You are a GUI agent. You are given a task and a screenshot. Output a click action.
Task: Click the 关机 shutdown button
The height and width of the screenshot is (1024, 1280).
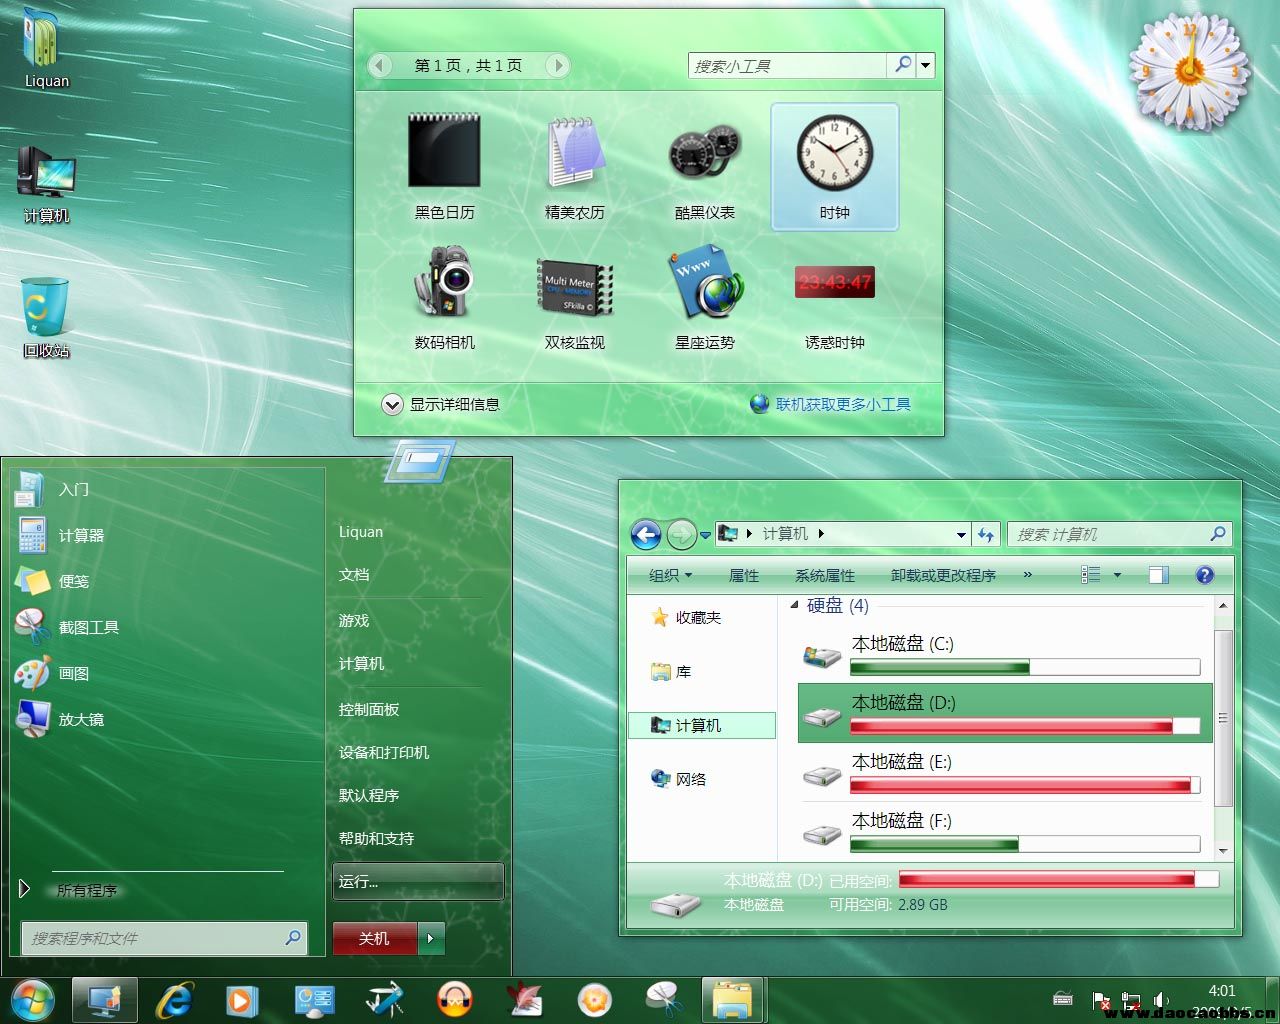point(374,938)
